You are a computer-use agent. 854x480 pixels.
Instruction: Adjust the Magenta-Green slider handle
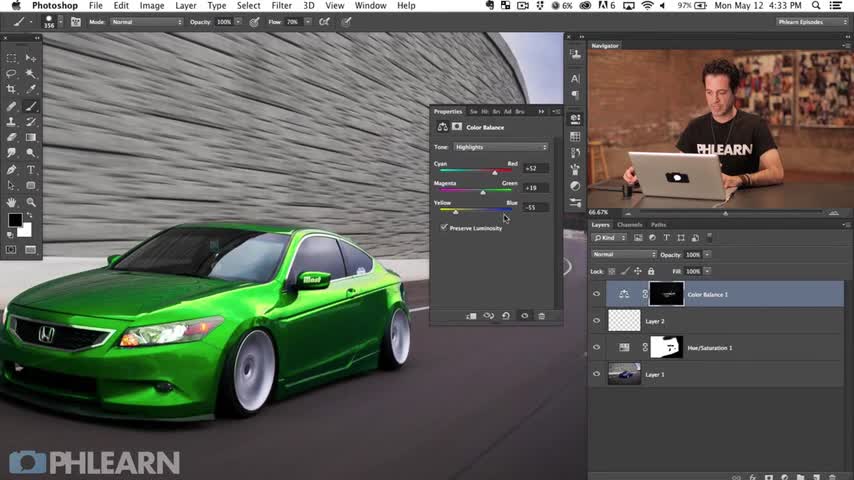tap(483, 192)
